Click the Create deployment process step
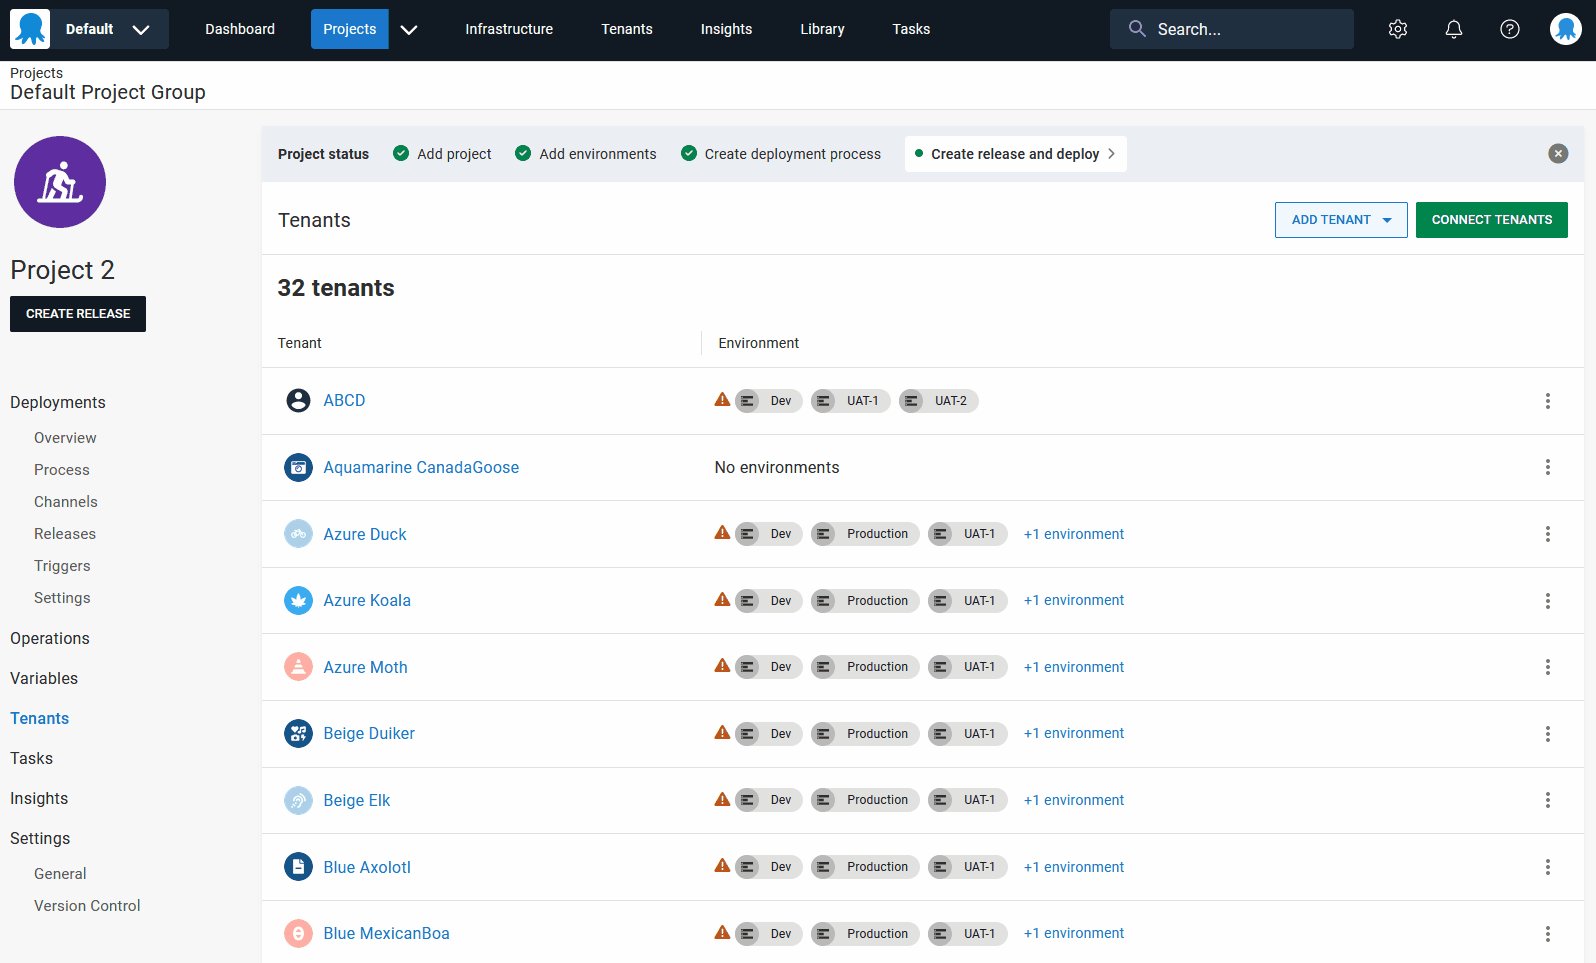The width and height of the screenshot is (1596, 963). (x=781, y=154)
